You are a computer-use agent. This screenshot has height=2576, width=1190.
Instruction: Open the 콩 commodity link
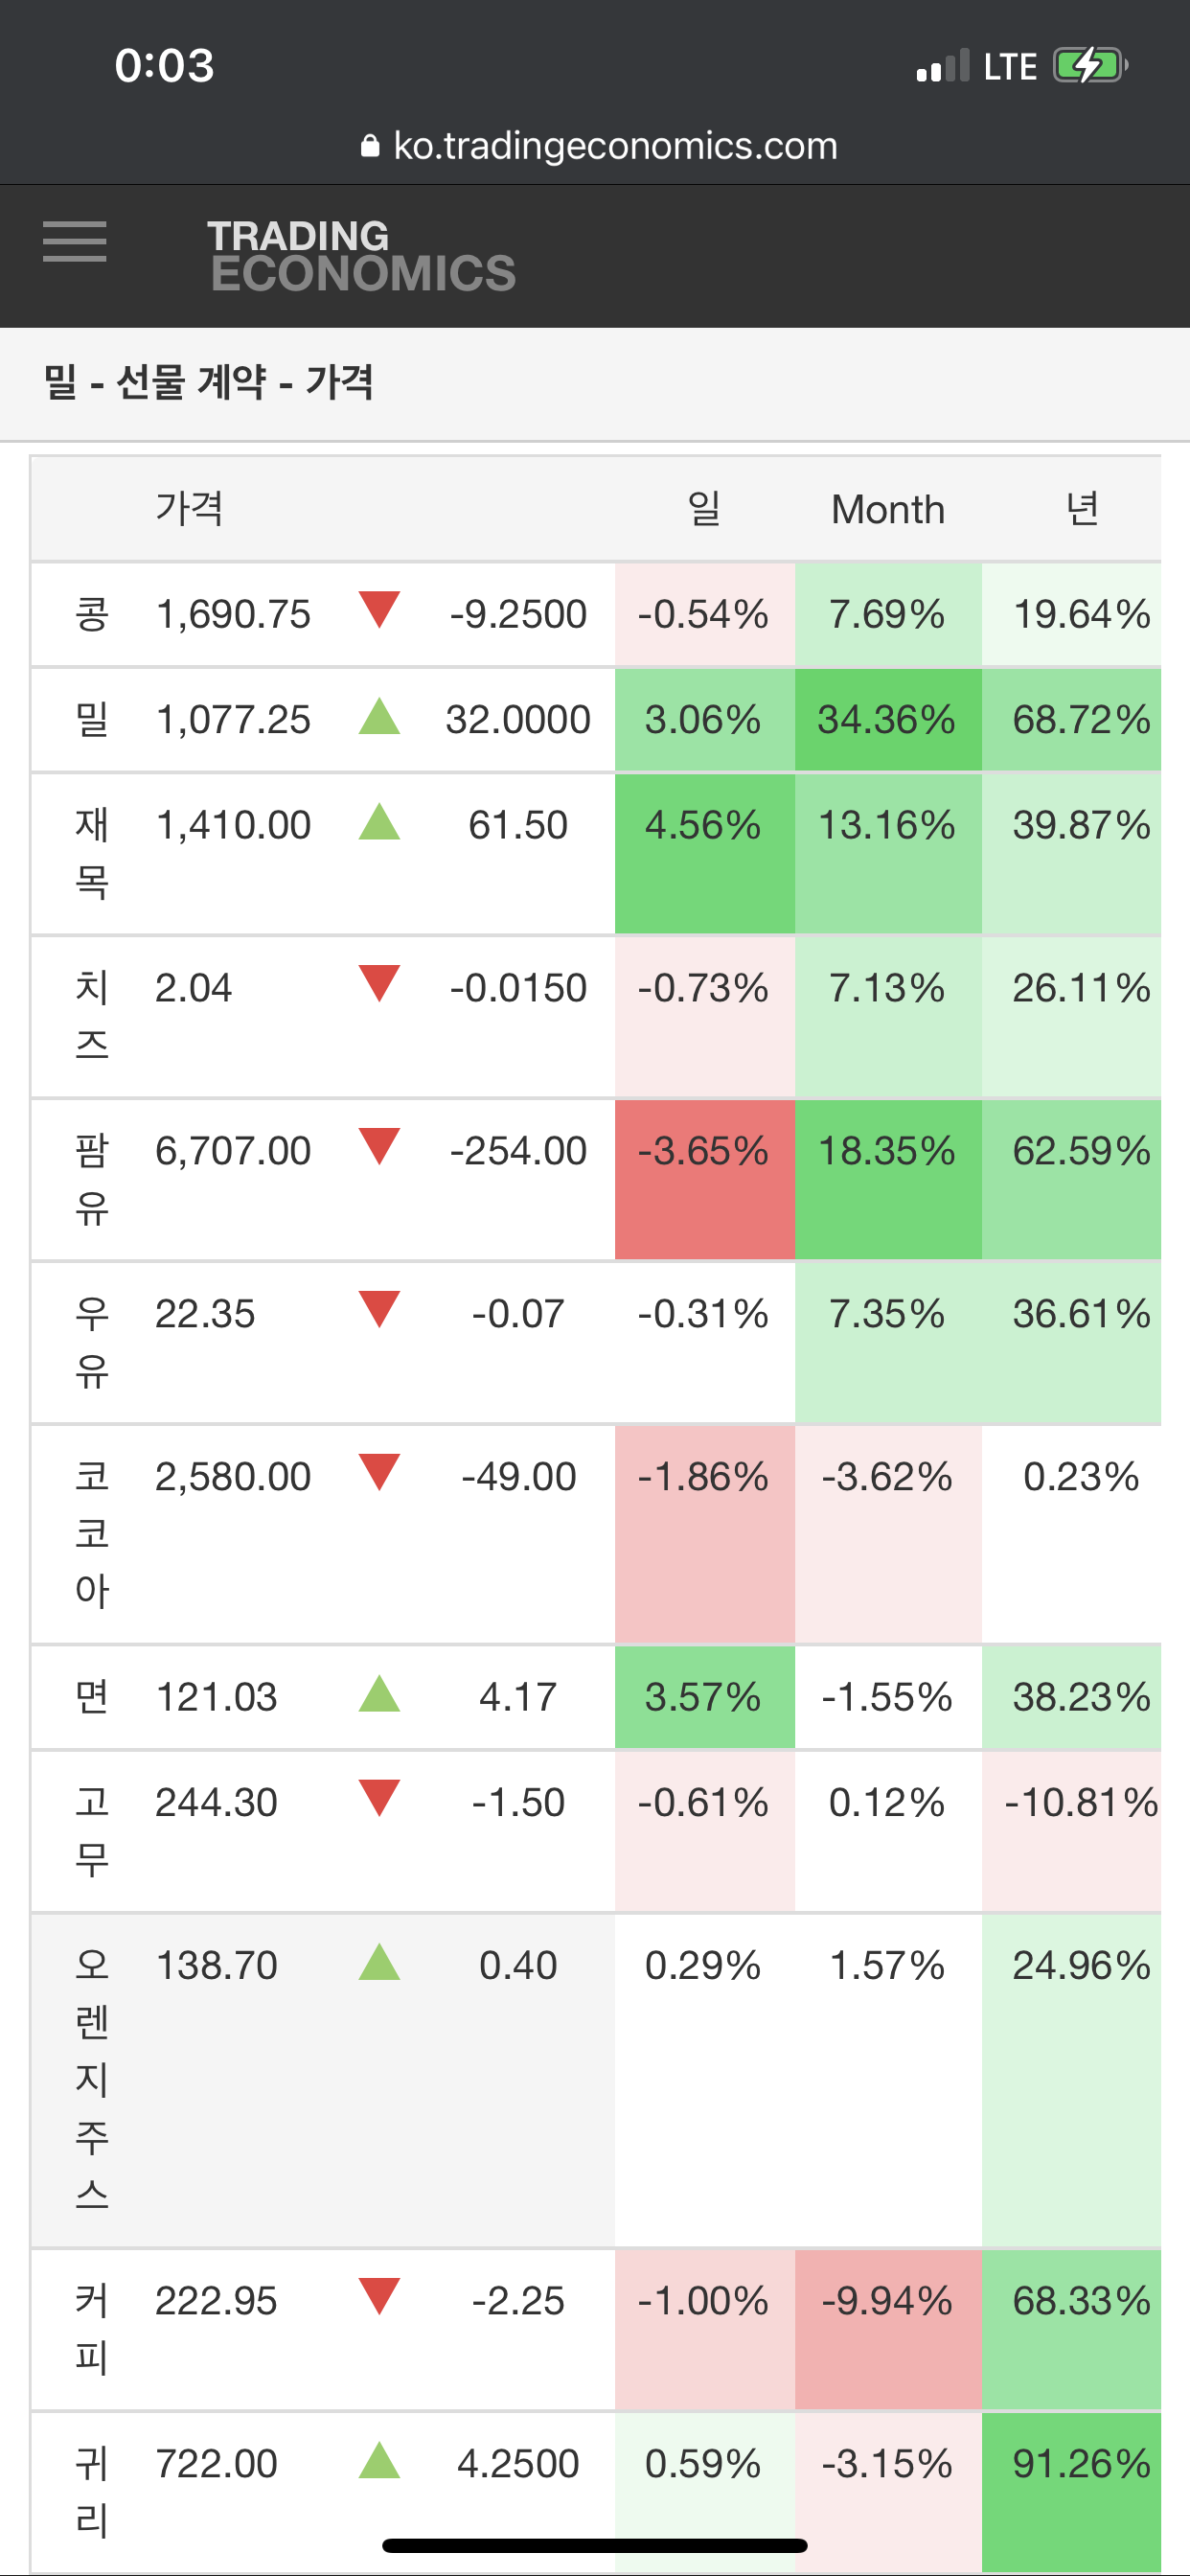click(x=92, y=614)
